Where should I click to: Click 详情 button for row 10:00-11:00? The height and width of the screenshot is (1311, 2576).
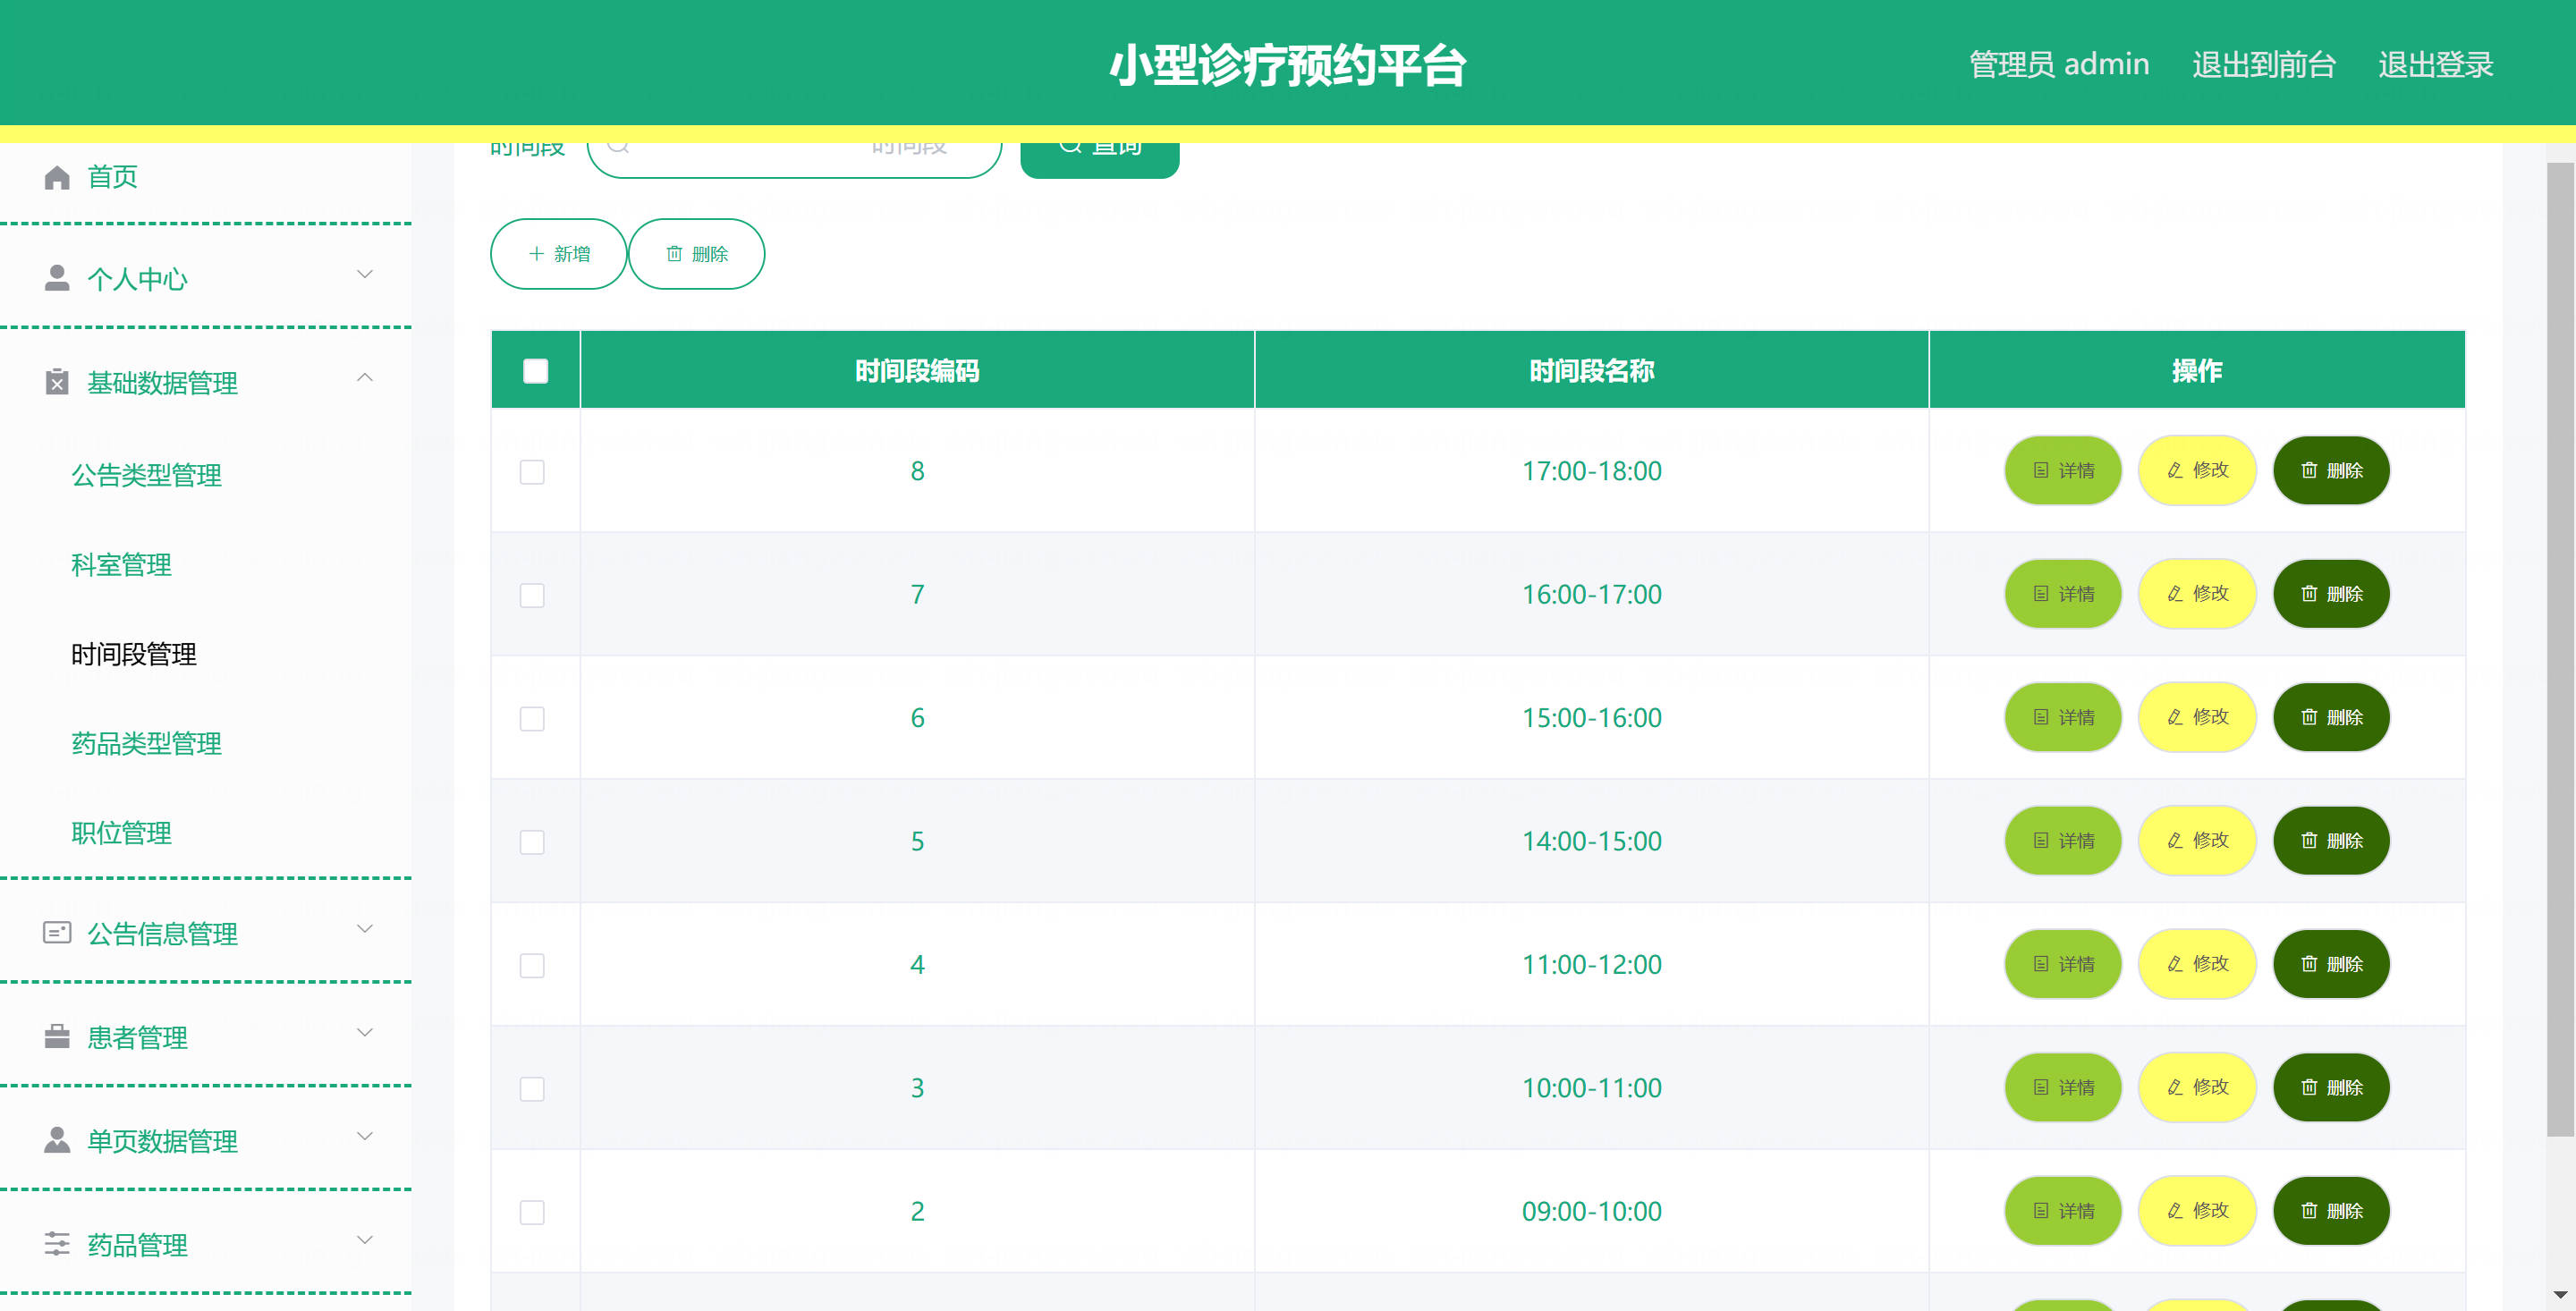pos(2062,1087)
